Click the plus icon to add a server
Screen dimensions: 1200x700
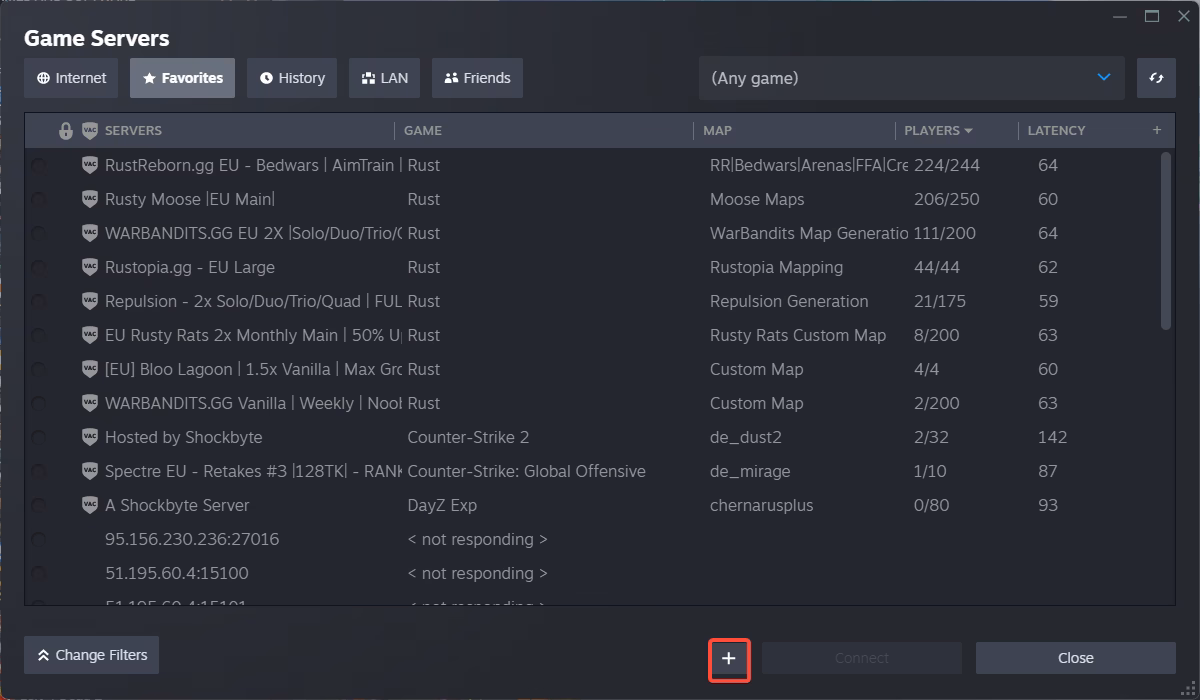click(x=729, y=658)
